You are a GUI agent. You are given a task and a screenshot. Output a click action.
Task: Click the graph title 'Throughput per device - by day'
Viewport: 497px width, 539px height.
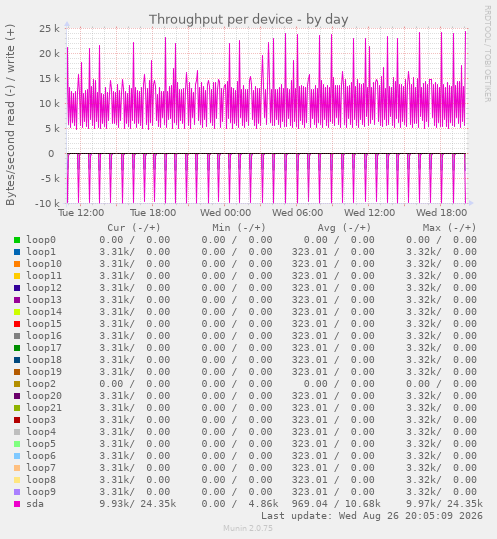coord(248,20)
